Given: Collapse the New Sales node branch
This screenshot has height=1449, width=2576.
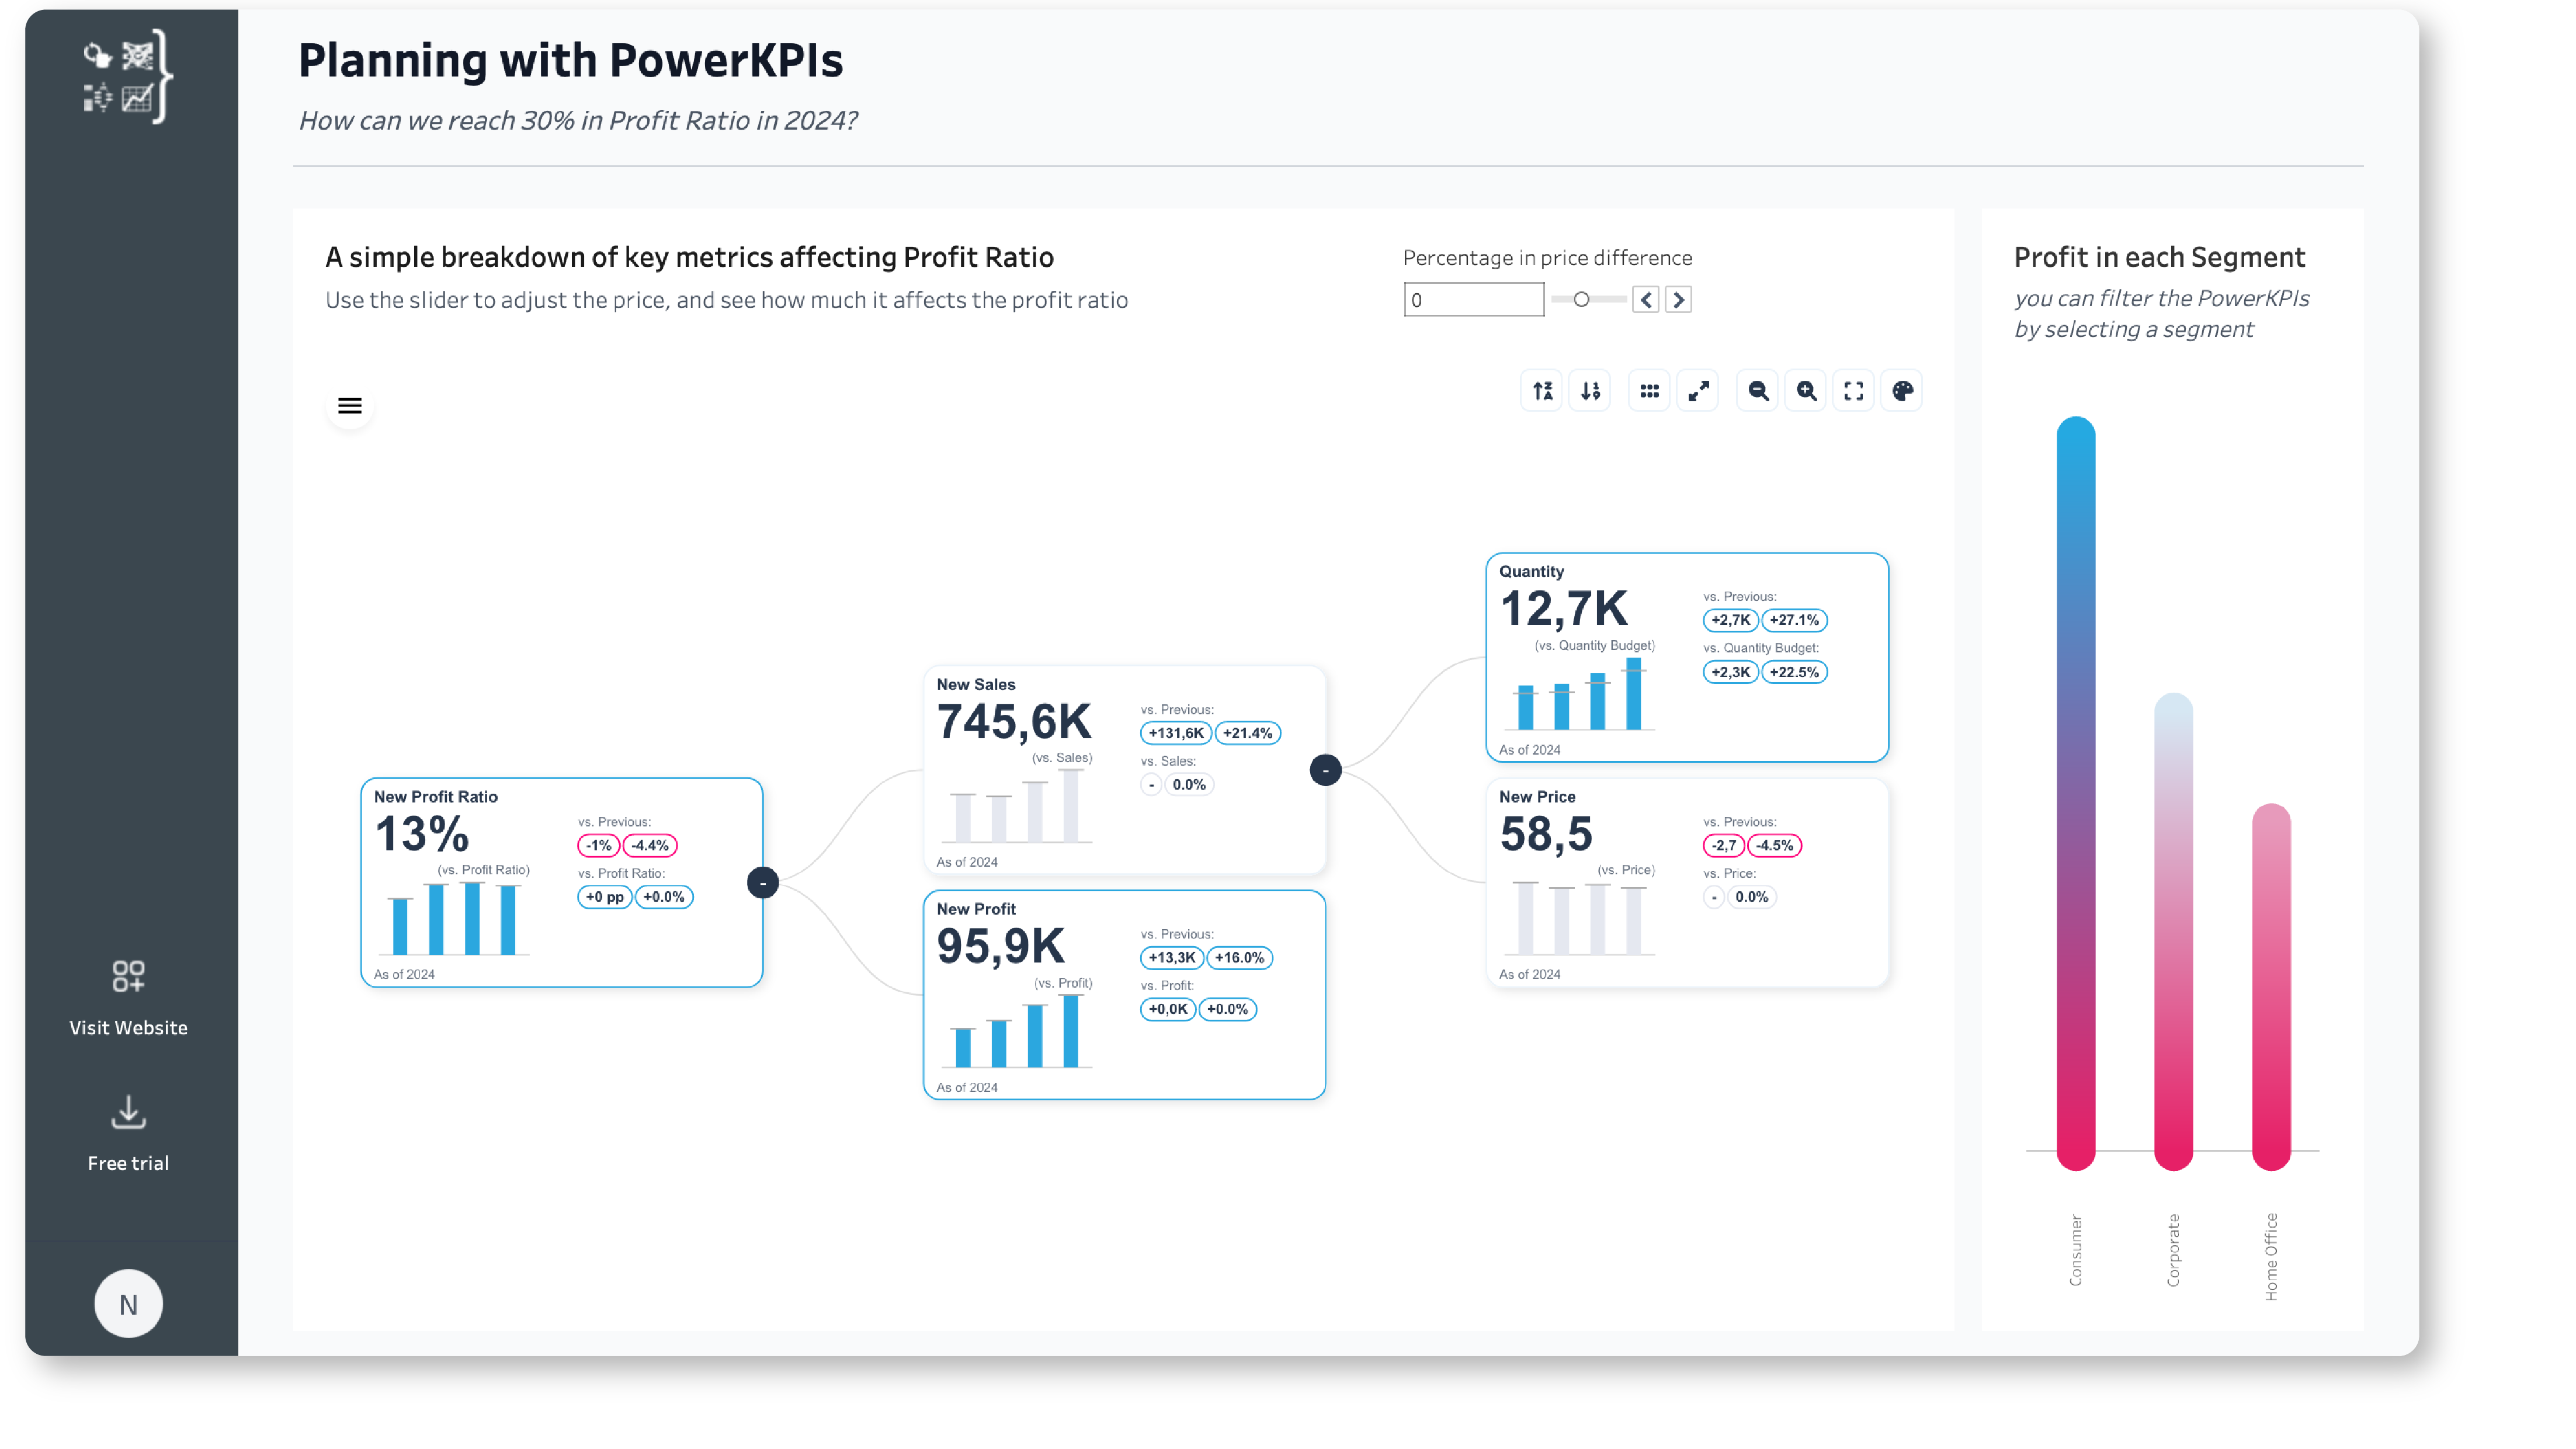Looking at the screenshot, I should (1325, 770).
